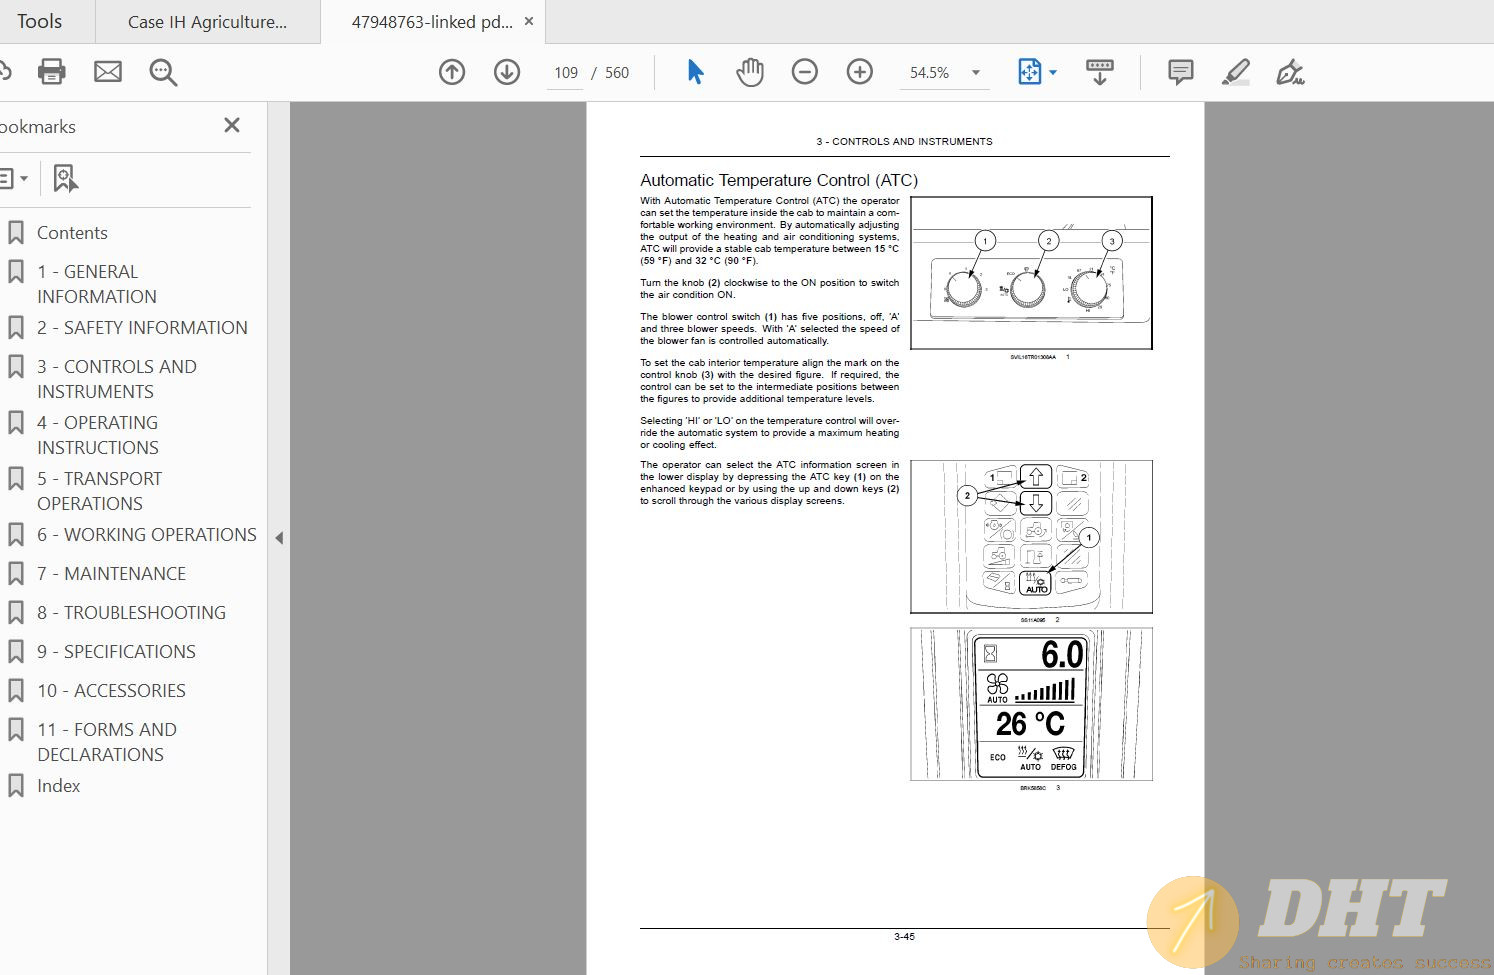This screenshot has height=975, width=1494.
Task: Zoom in using the plus icon
Action: click(859, 72)
